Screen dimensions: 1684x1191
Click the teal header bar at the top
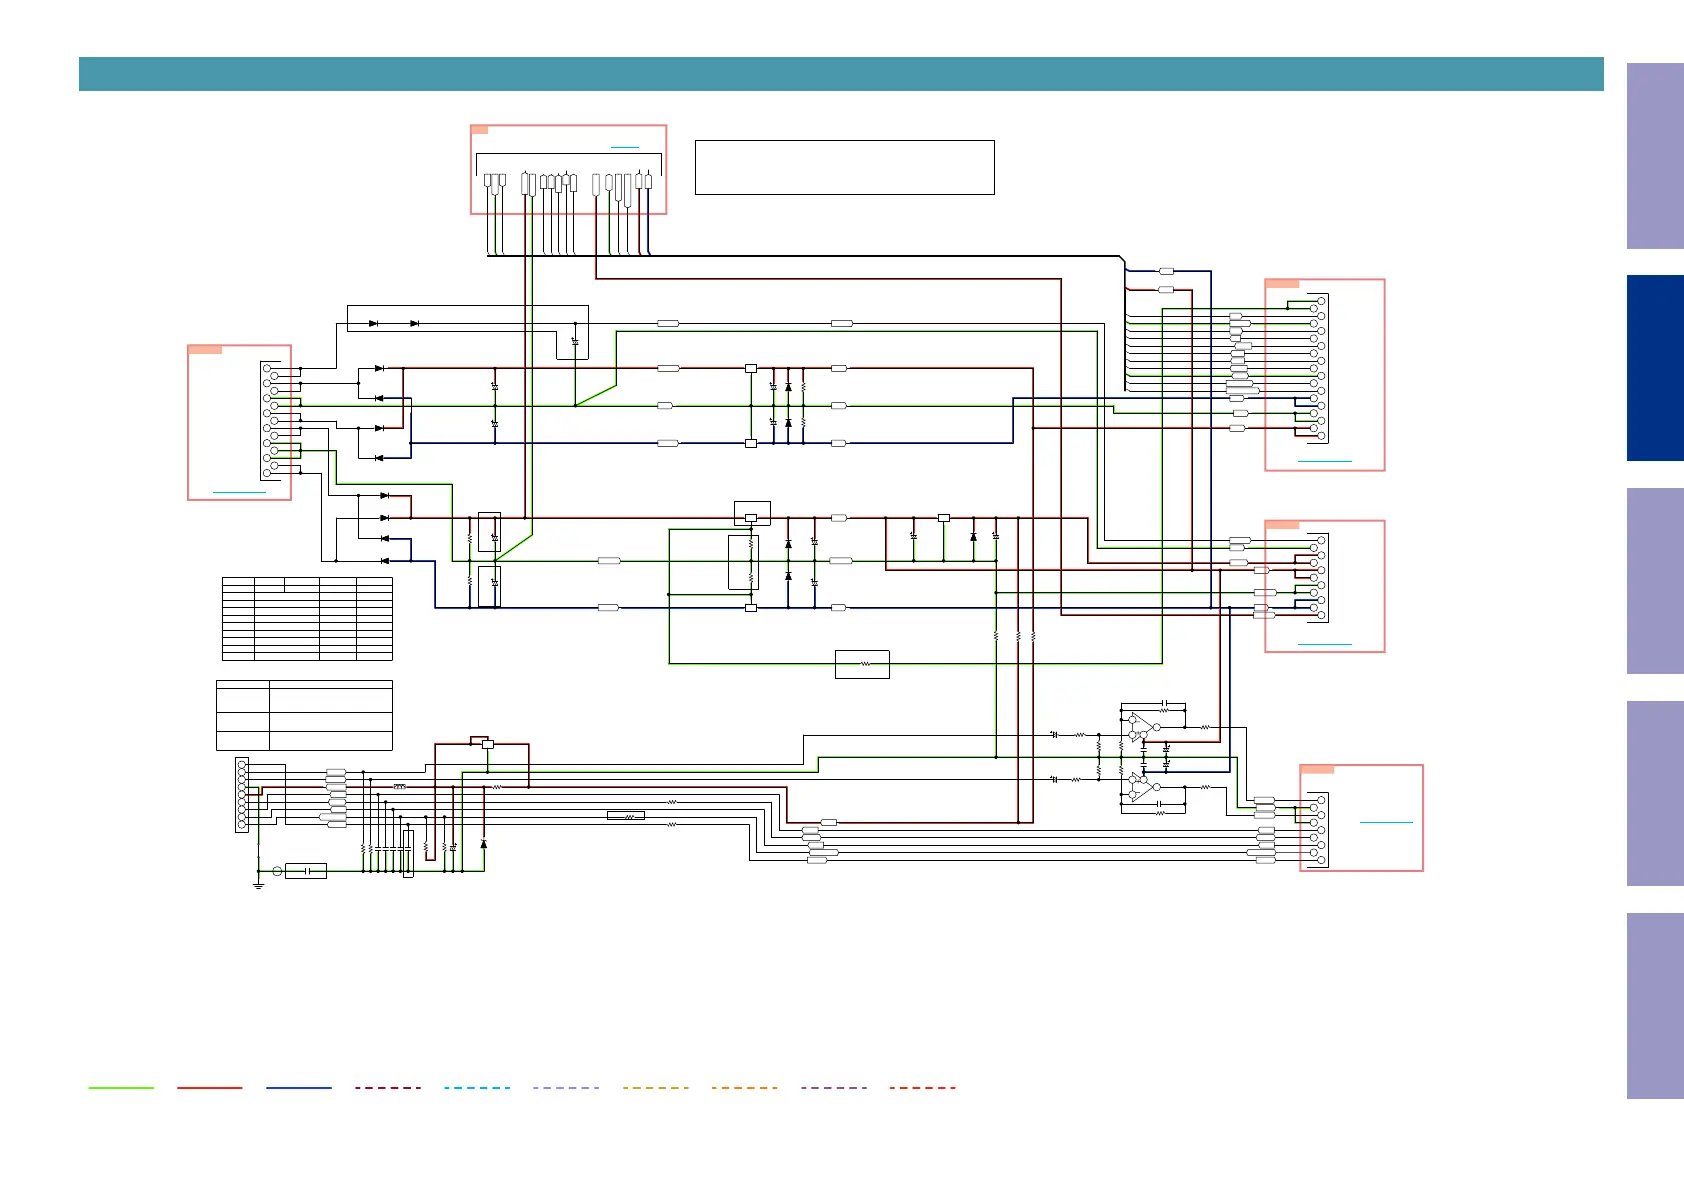click(x=841, y=74)
